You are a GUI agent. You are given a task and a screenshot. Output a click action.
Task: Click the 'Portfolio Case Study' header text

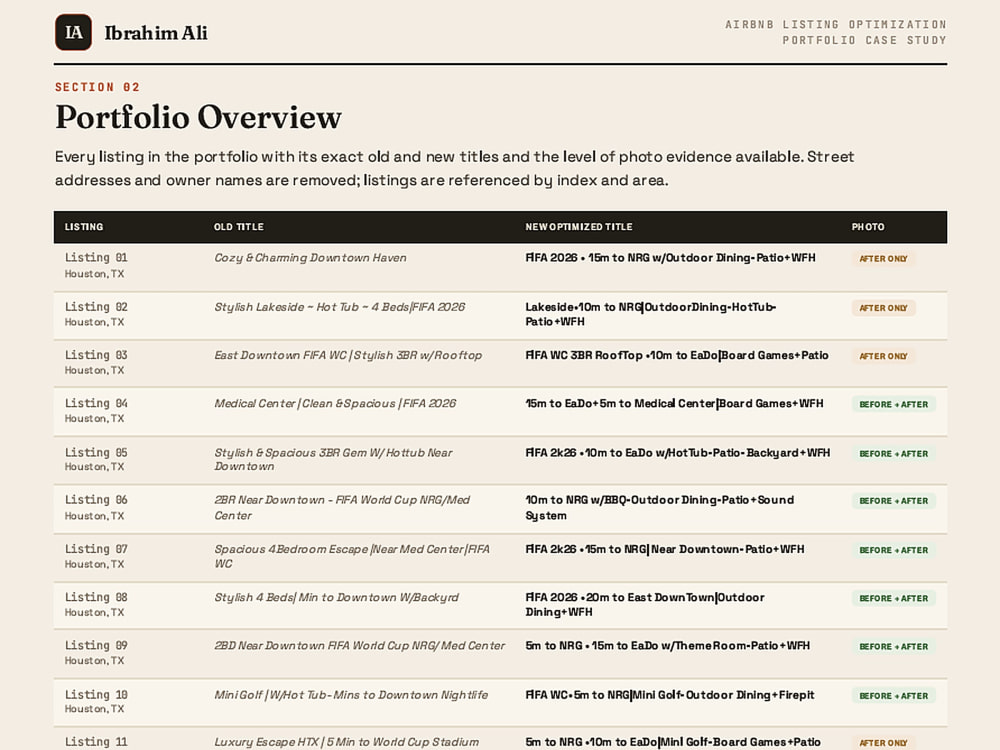864,40
